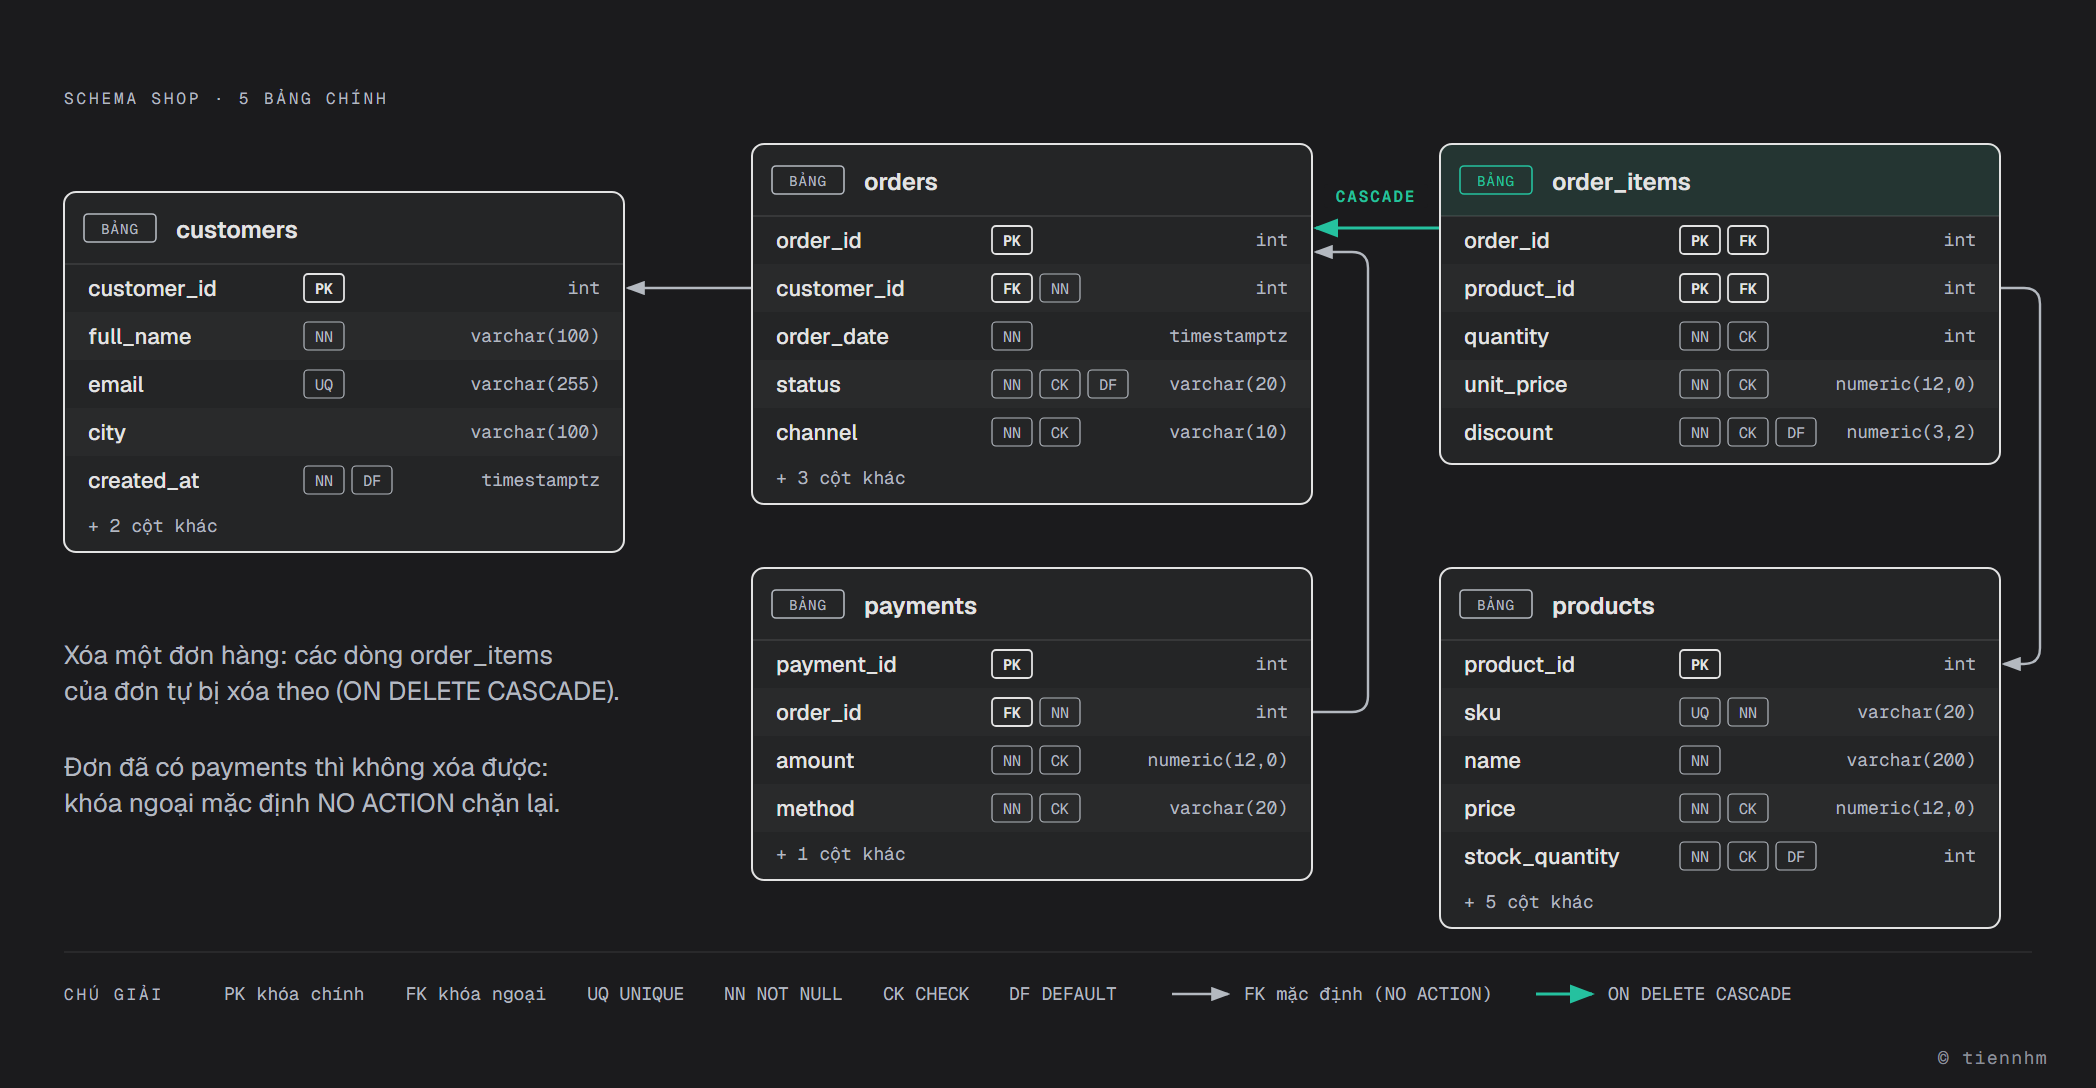Click 'varchar(200)' type of name
Screen dimensions: 2096x1088
coord(1911,760)
